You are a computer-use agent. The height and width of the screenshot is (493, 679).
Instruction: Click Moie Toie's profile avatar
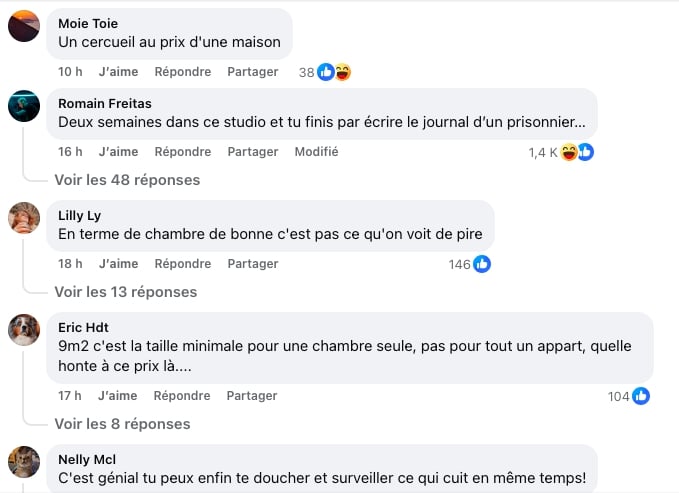(24, 26)
